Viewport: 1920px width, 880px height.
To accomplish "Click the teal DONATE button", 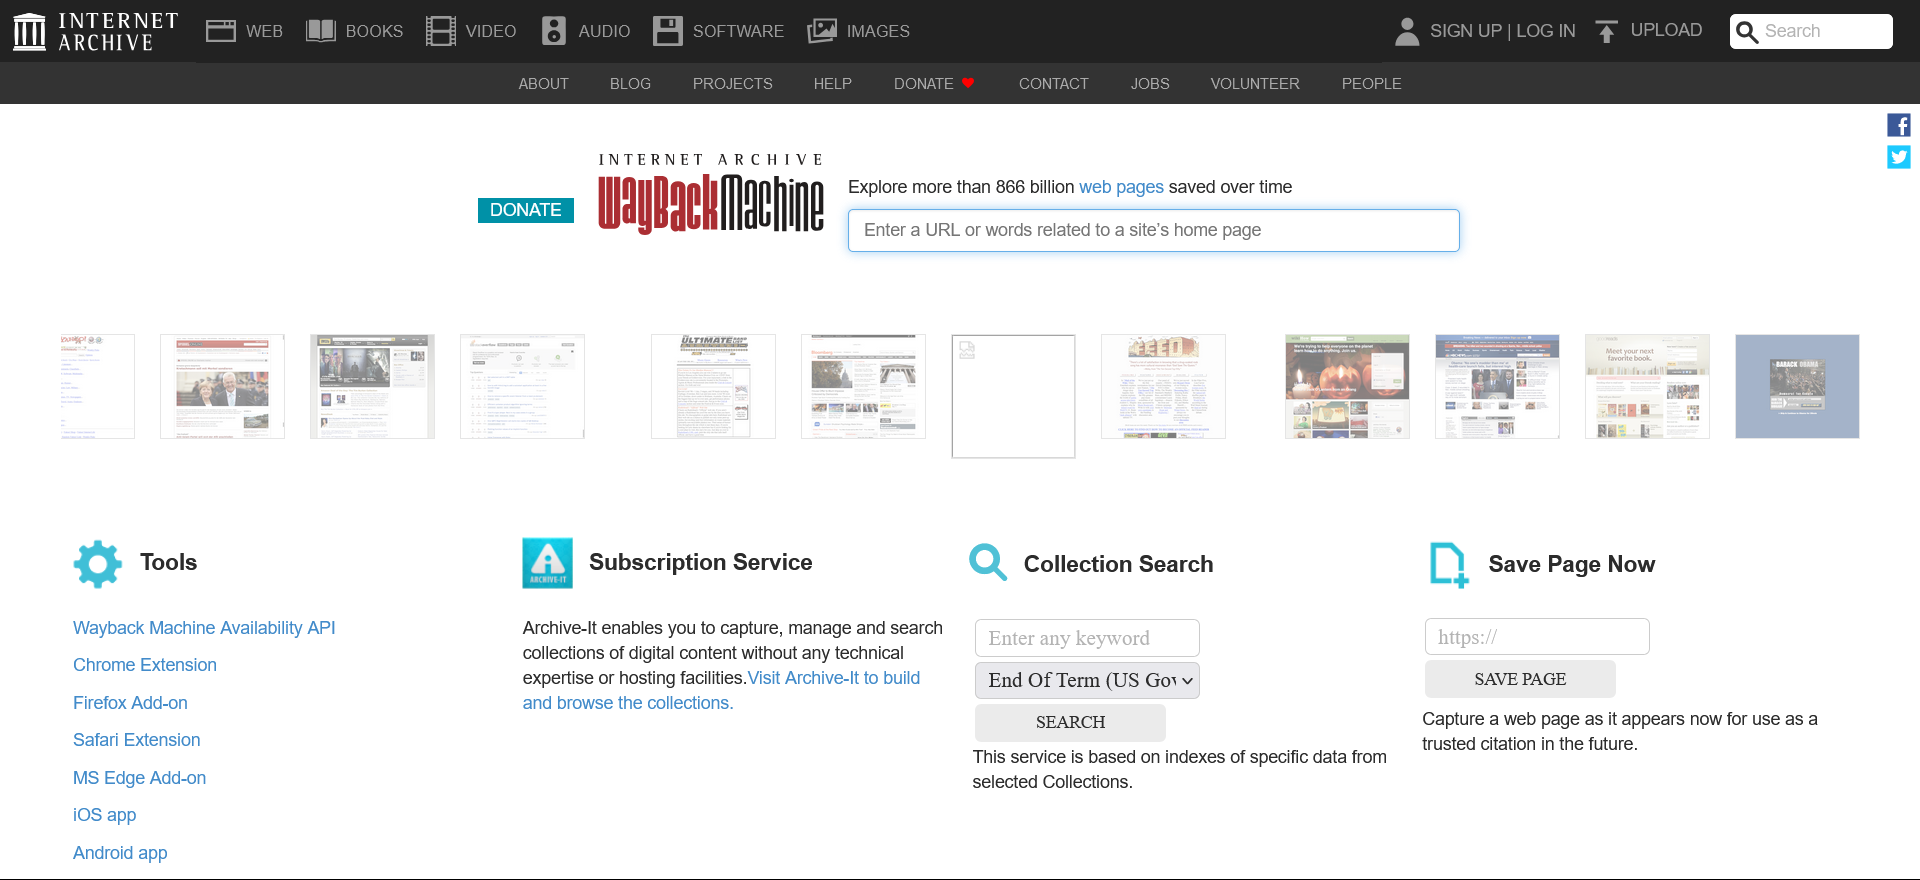I will (526, 210).
